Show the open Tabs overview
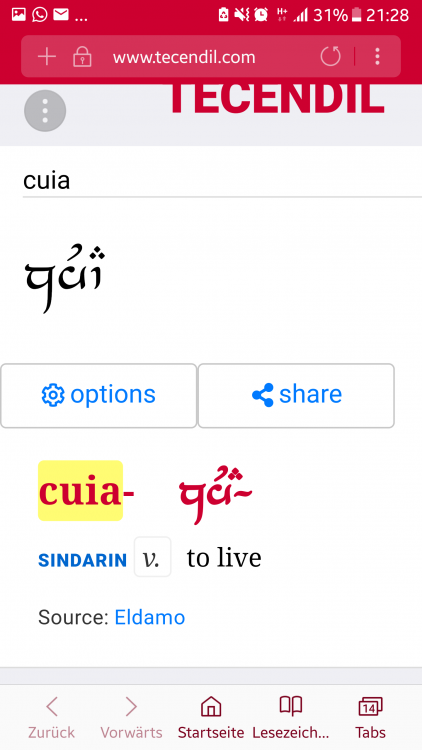Screen dimensions: 422x750 (x=370, y=717)
